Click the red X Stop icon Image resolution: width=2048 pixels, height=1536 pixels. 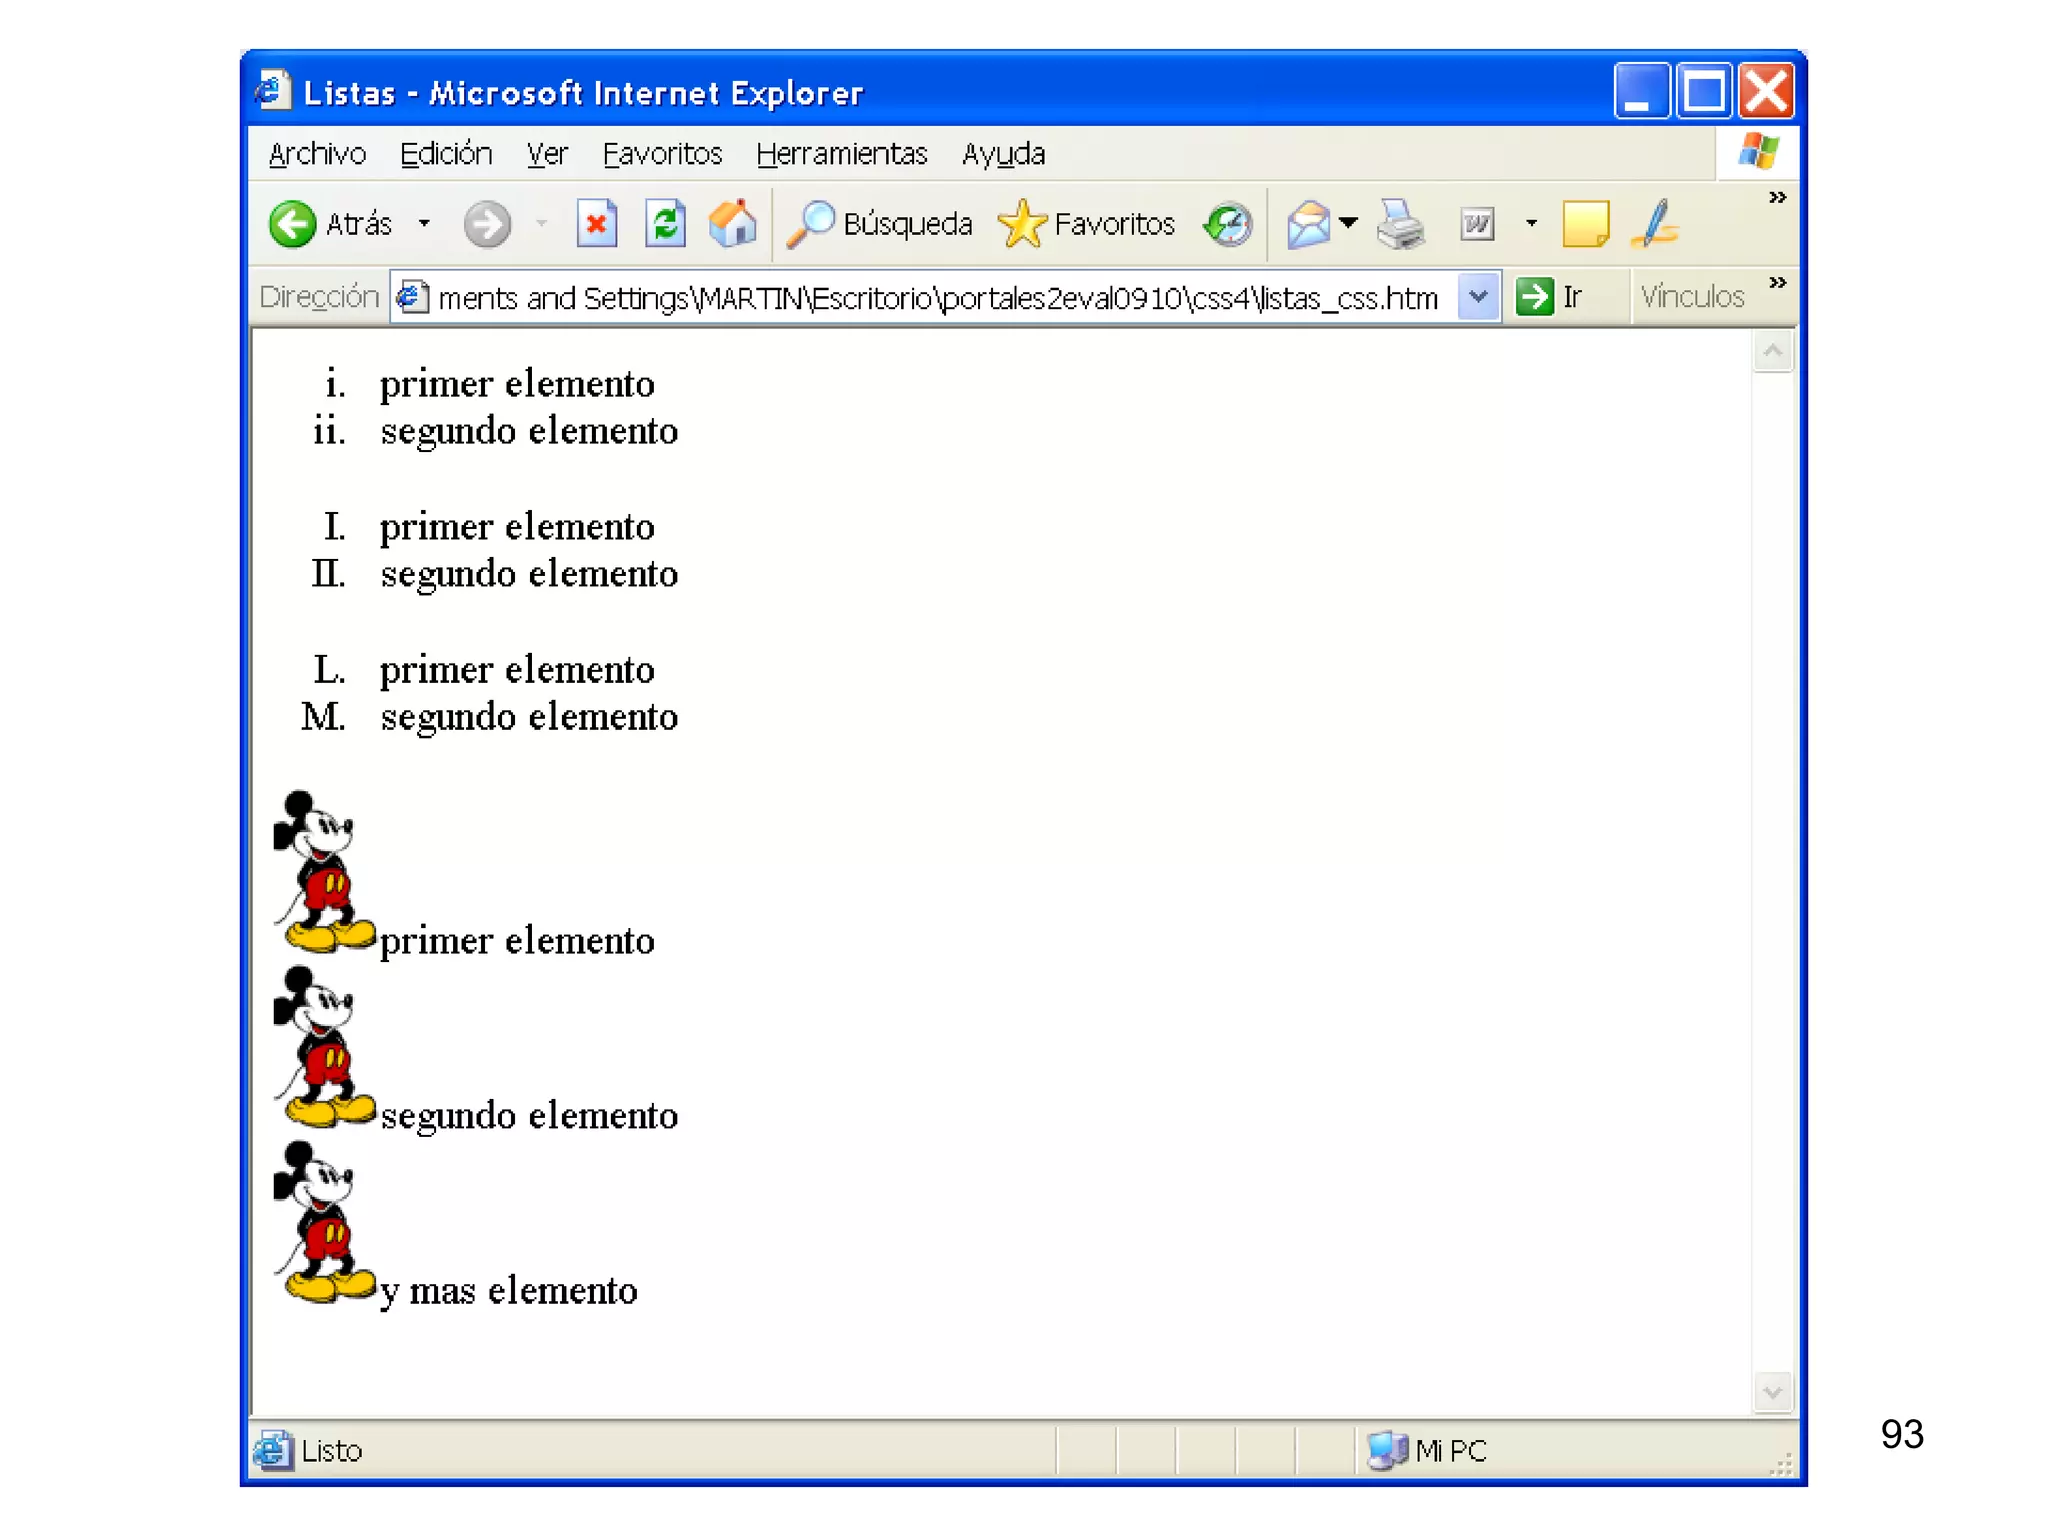point(597,224)
